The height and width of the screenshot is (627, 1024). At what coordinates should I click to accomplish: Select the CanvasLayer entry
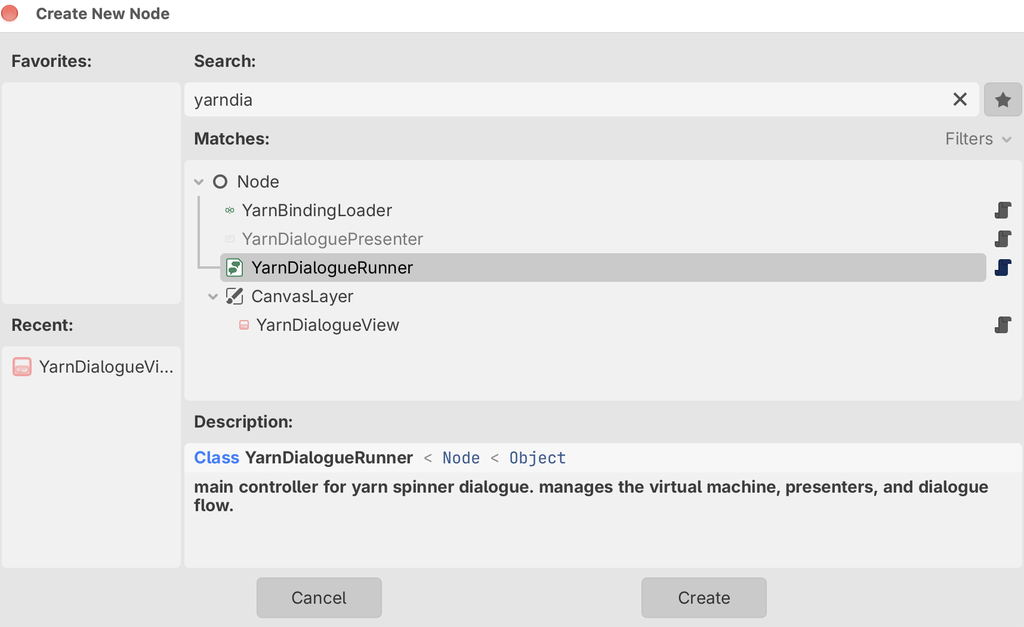(x=302, y=297)
